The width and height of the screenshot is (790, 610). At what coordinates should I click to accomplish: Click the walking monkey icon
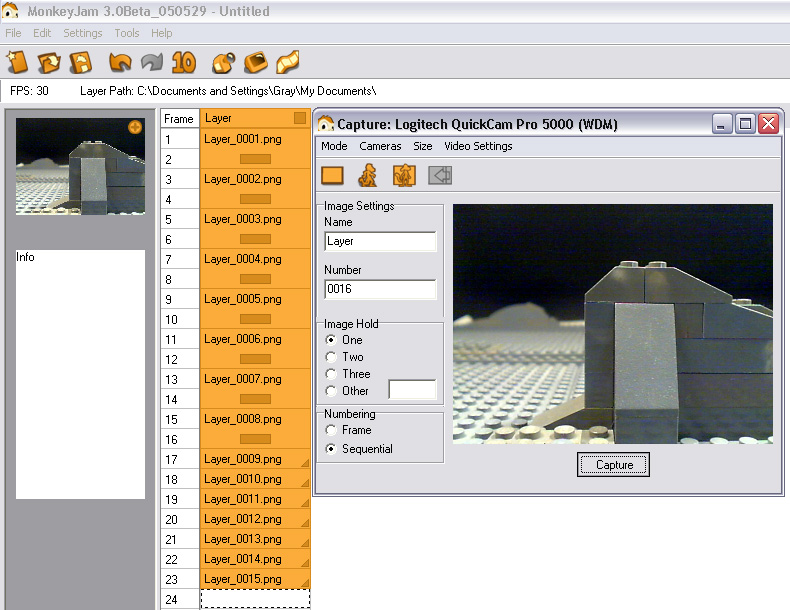(x=368, y=176)
